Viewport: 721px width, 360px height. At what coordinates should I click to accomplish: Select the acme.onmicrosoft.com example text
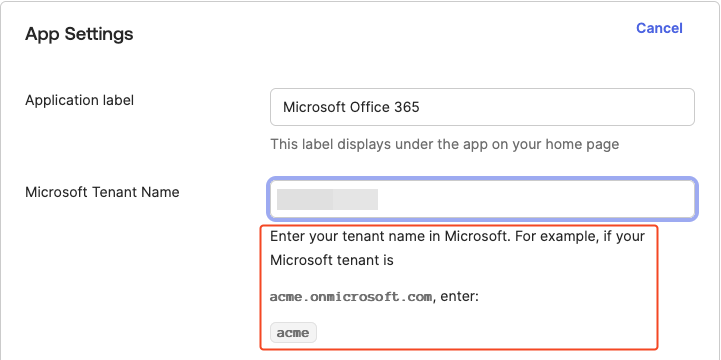(x=351, y=297)
